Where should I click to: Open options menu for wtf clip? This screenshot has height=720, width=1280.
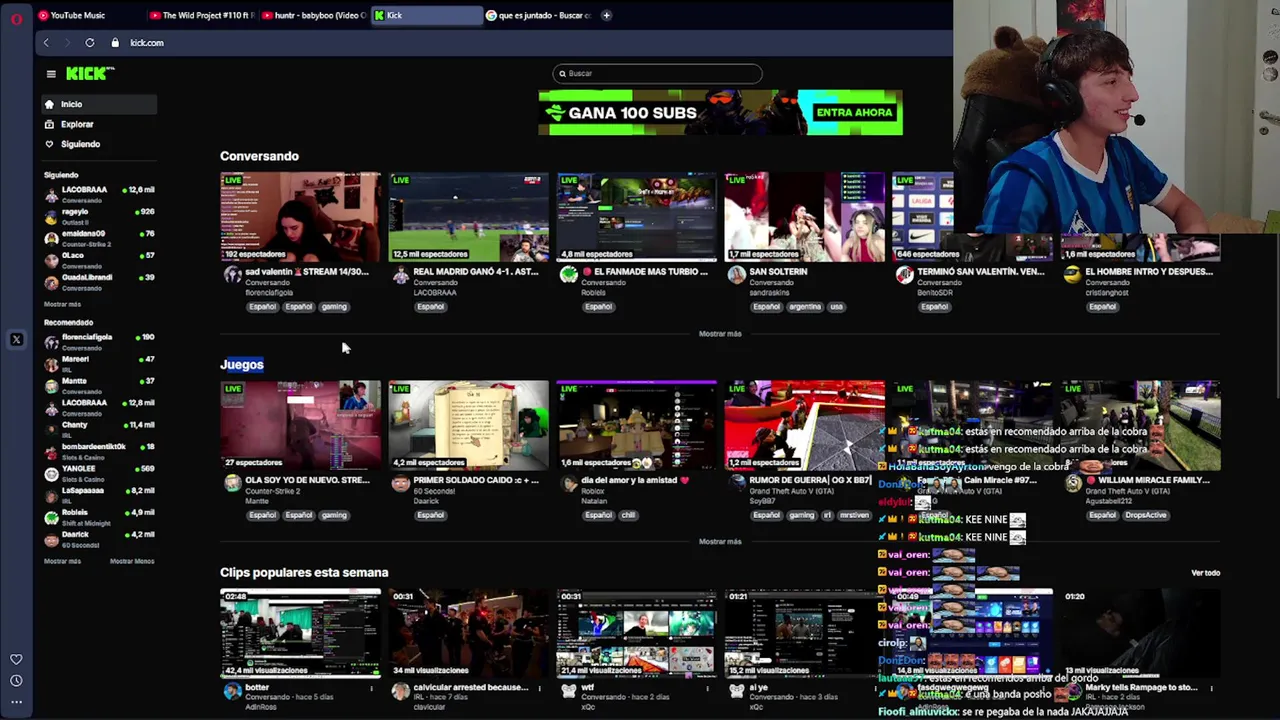pyautogui.click(x=708, y=688)
